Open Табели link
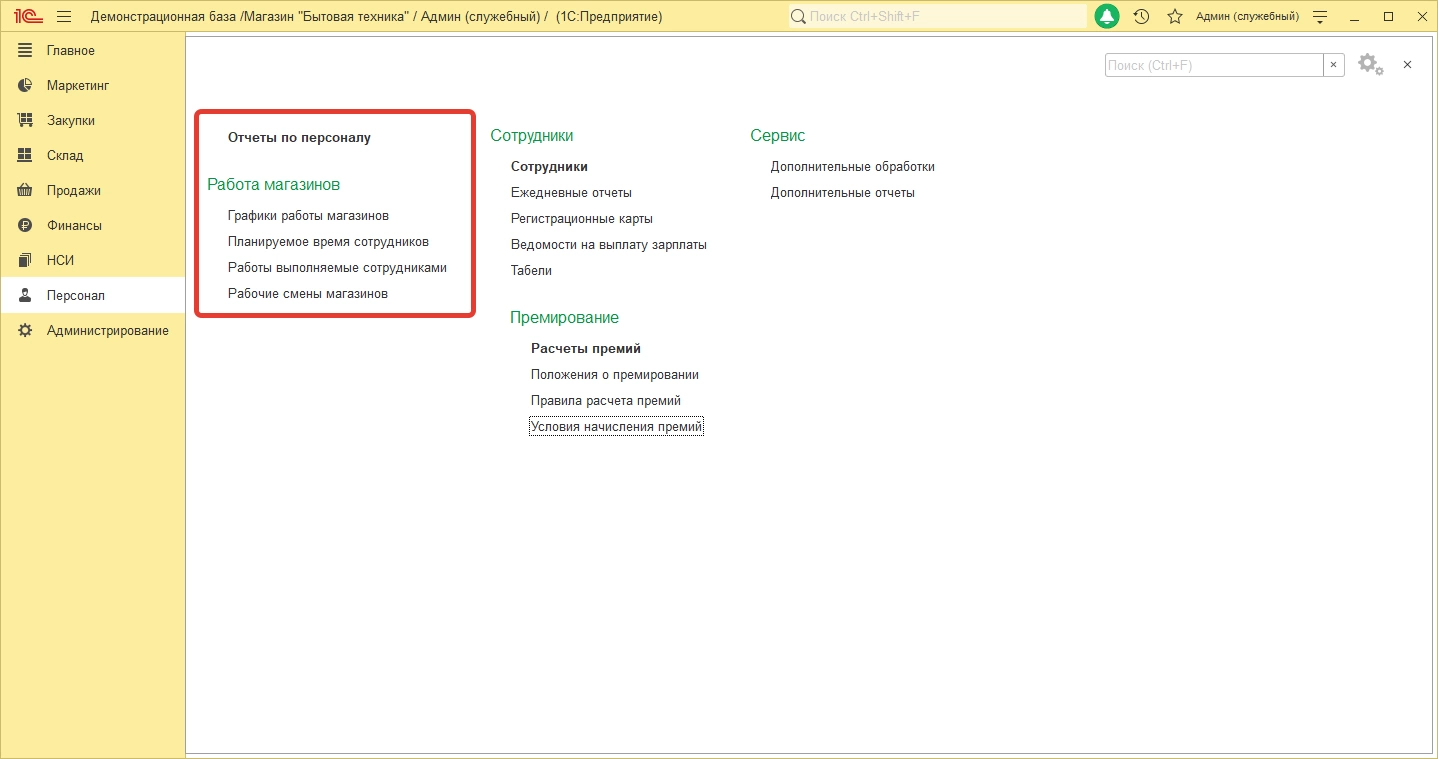The image size is (1438, 759). (x=531, y=271)
